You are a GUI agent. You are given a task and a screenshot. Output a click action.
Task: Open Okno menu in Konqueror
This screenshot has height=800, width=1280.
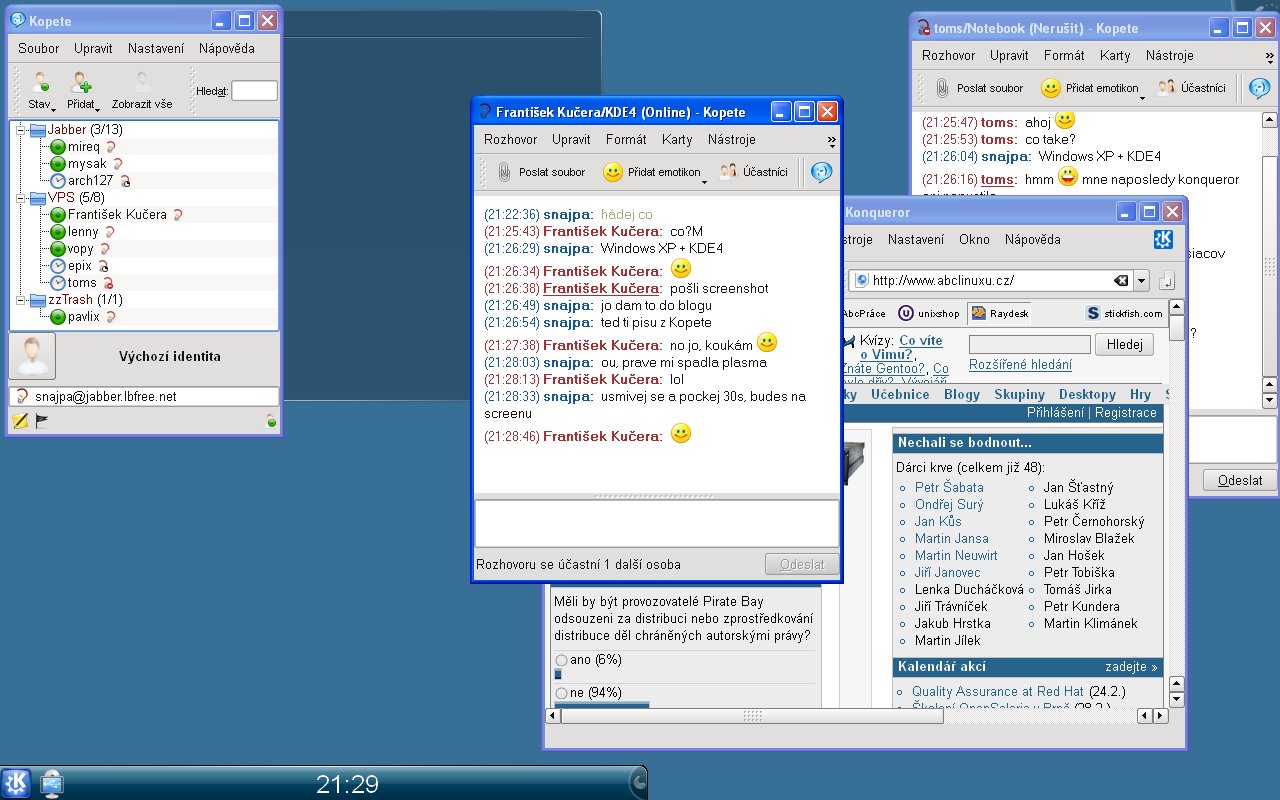tap(974, 239)
